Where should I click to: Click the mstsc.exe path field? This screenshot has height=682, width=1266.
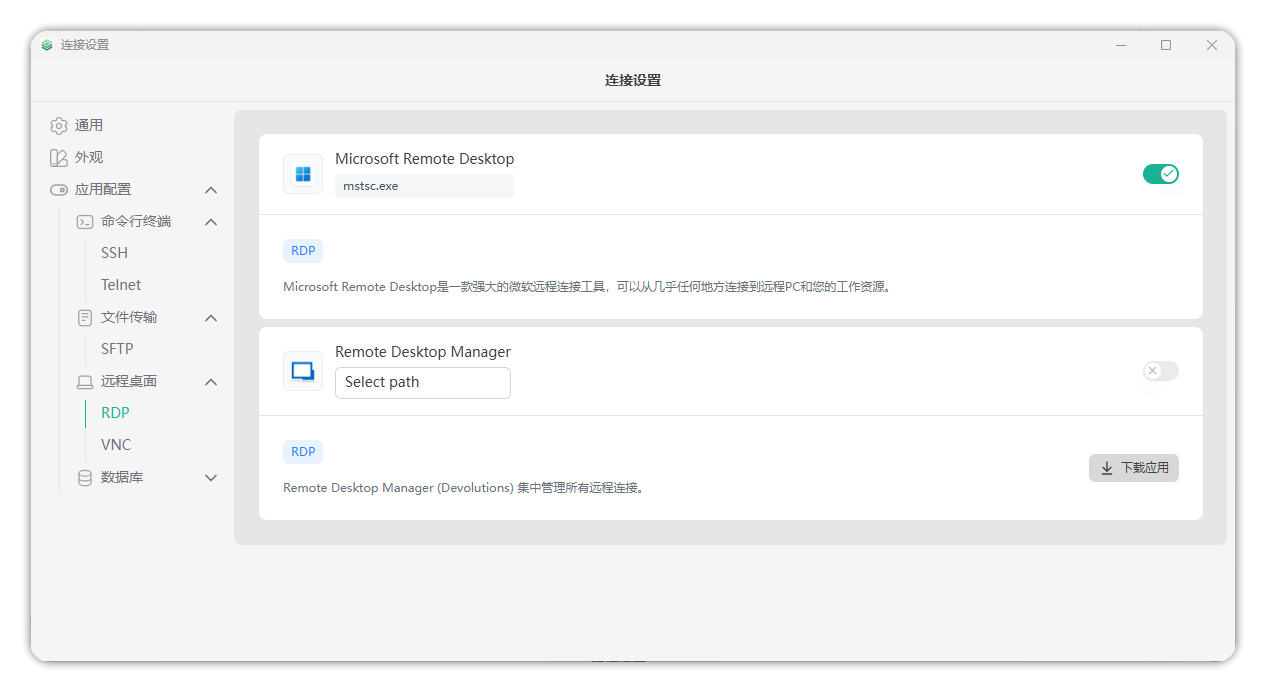423,186
